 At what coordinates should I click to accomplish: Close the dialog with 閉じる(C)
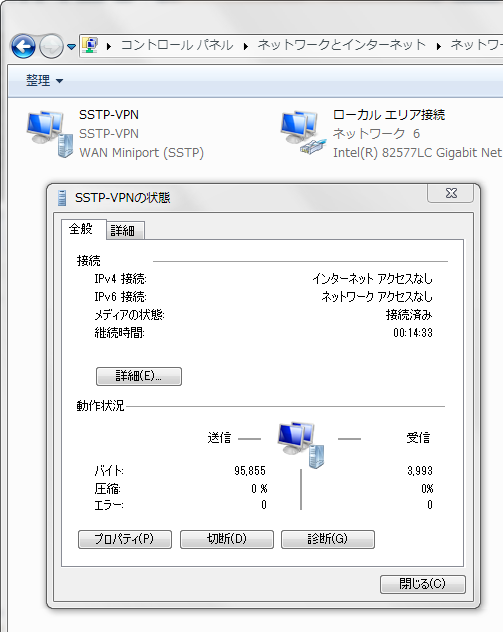(422, 584)
